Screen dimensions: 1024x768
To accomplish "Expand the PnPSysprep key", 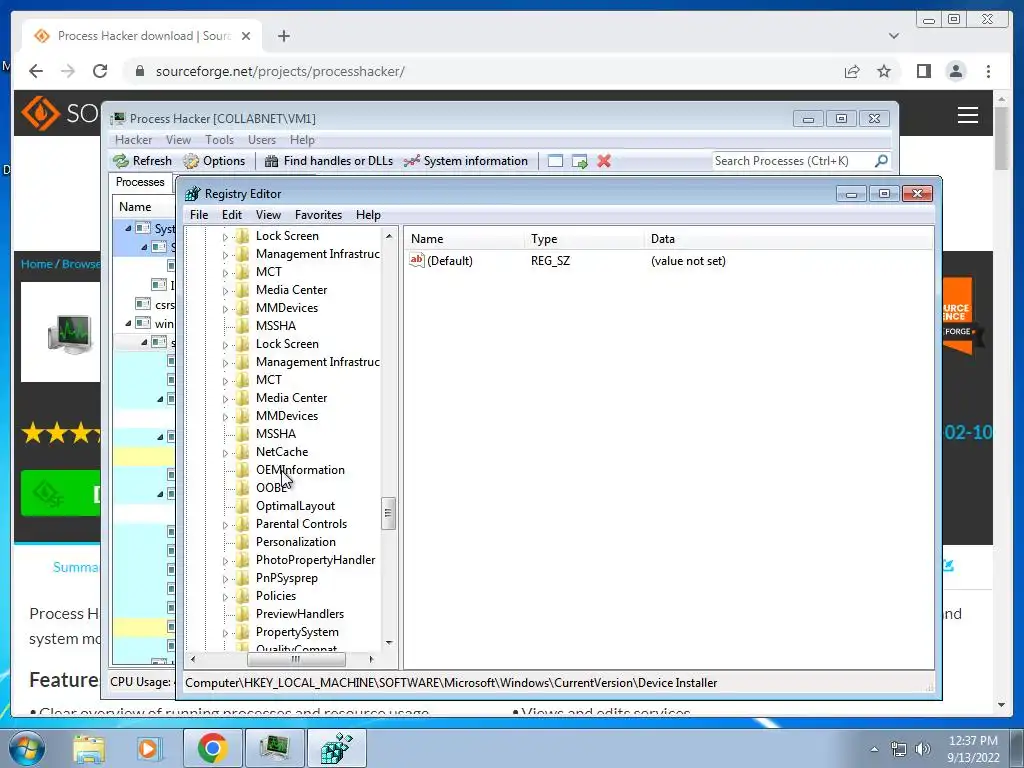I will tap(225, 579).
